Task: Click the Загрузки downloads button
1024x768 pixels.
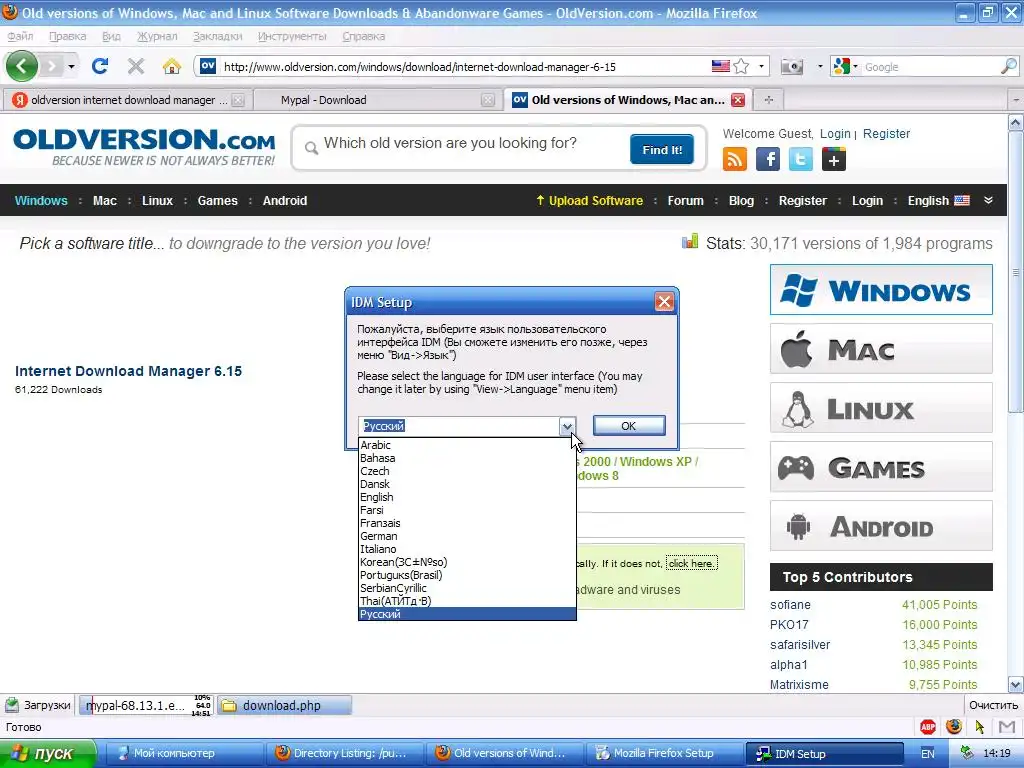Action: click(x=38, y=705)
